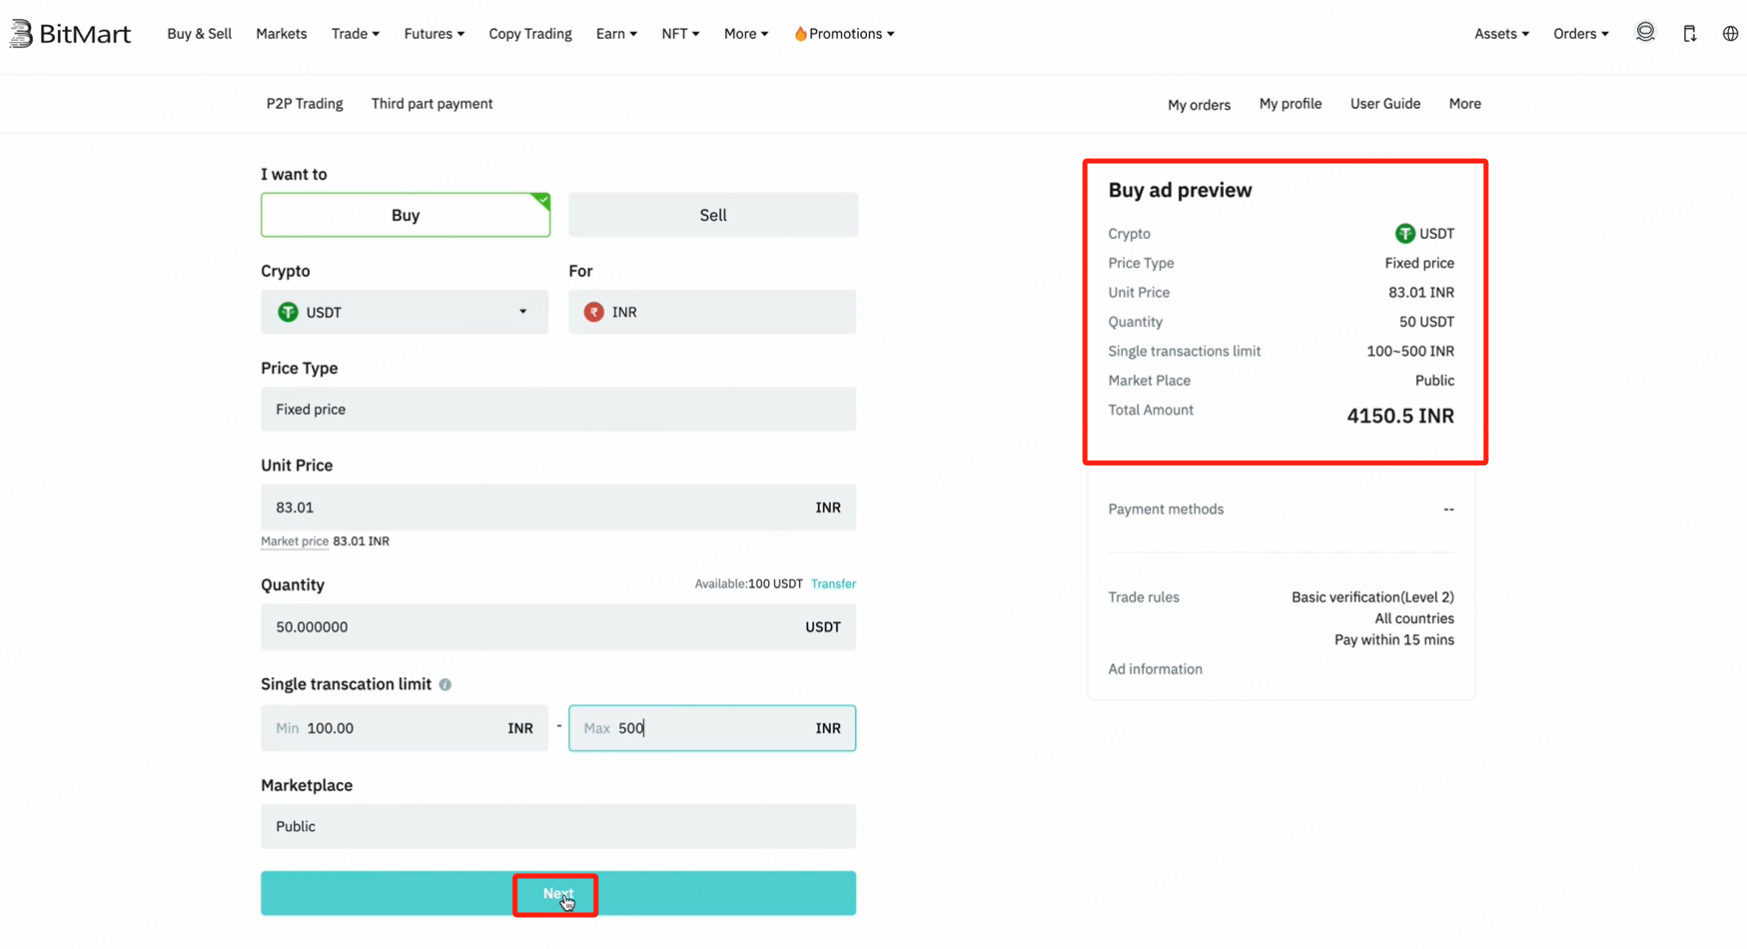Click Basic verification(Level 2) text
The height and width of the screenshot is (949, 1747).
pos(1372,597)
